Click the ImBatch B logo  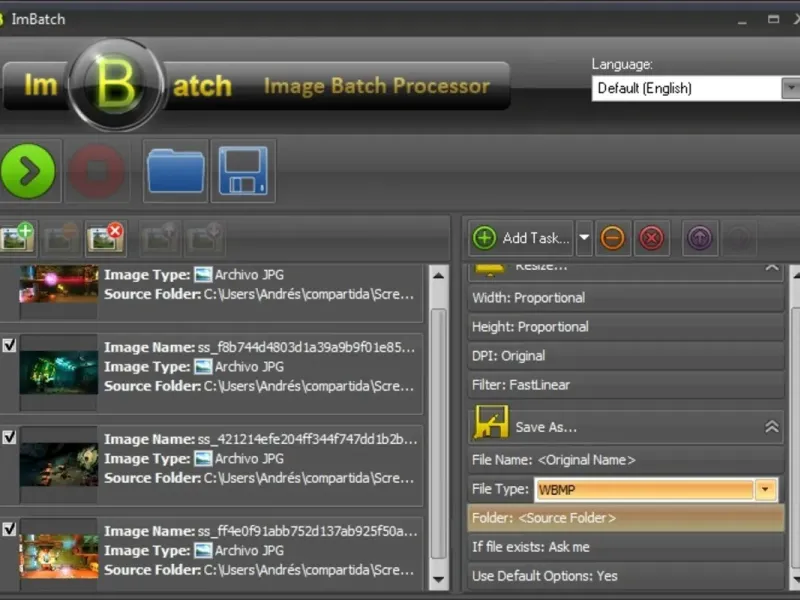pos(116,85)
